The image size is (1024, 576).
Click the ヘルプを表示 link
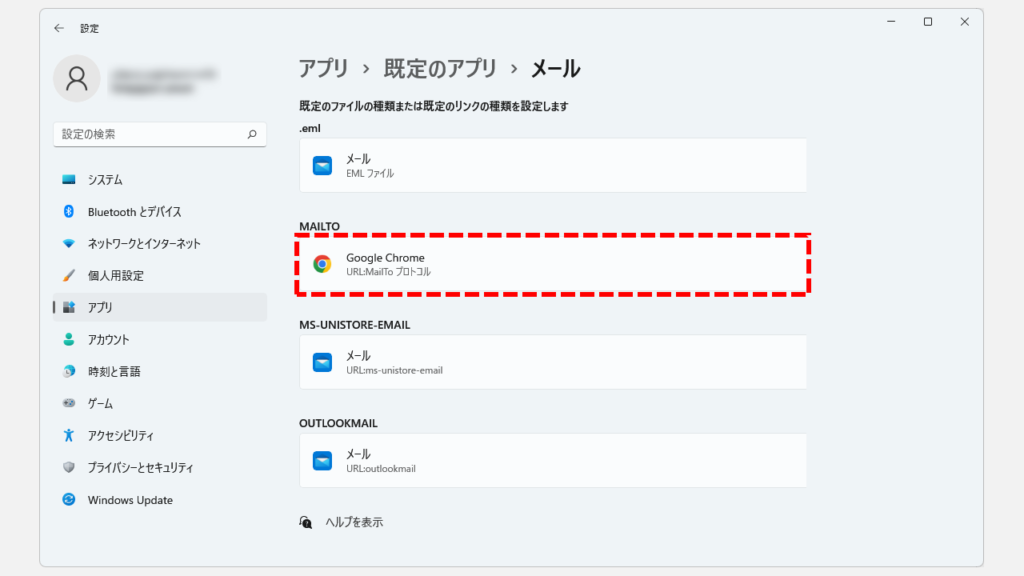pos(353,522)
